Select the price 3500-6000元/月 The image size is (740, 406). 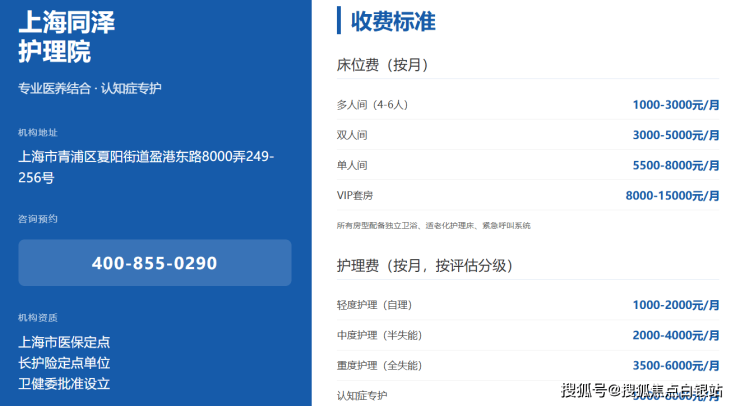tap(676, 365)
